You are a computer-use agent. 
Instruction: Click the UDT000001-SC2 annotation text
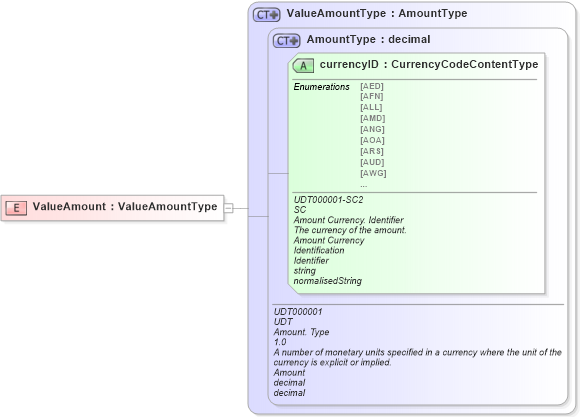(x=328, y=200)
